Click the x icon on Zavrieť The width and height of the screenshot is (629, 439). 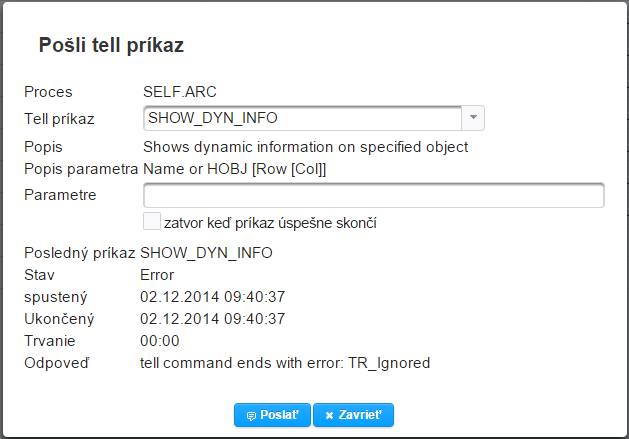(x=329, y=415)
